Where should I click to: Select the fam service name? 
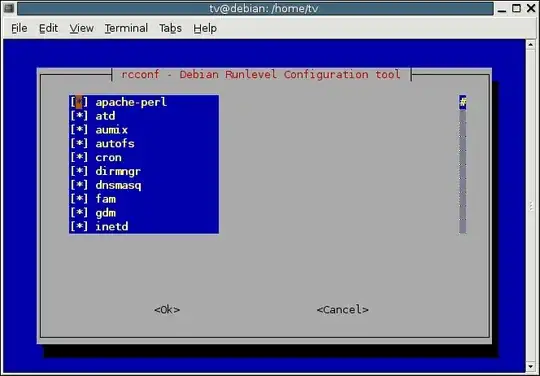pyautogui.click(x=105, y=199)
